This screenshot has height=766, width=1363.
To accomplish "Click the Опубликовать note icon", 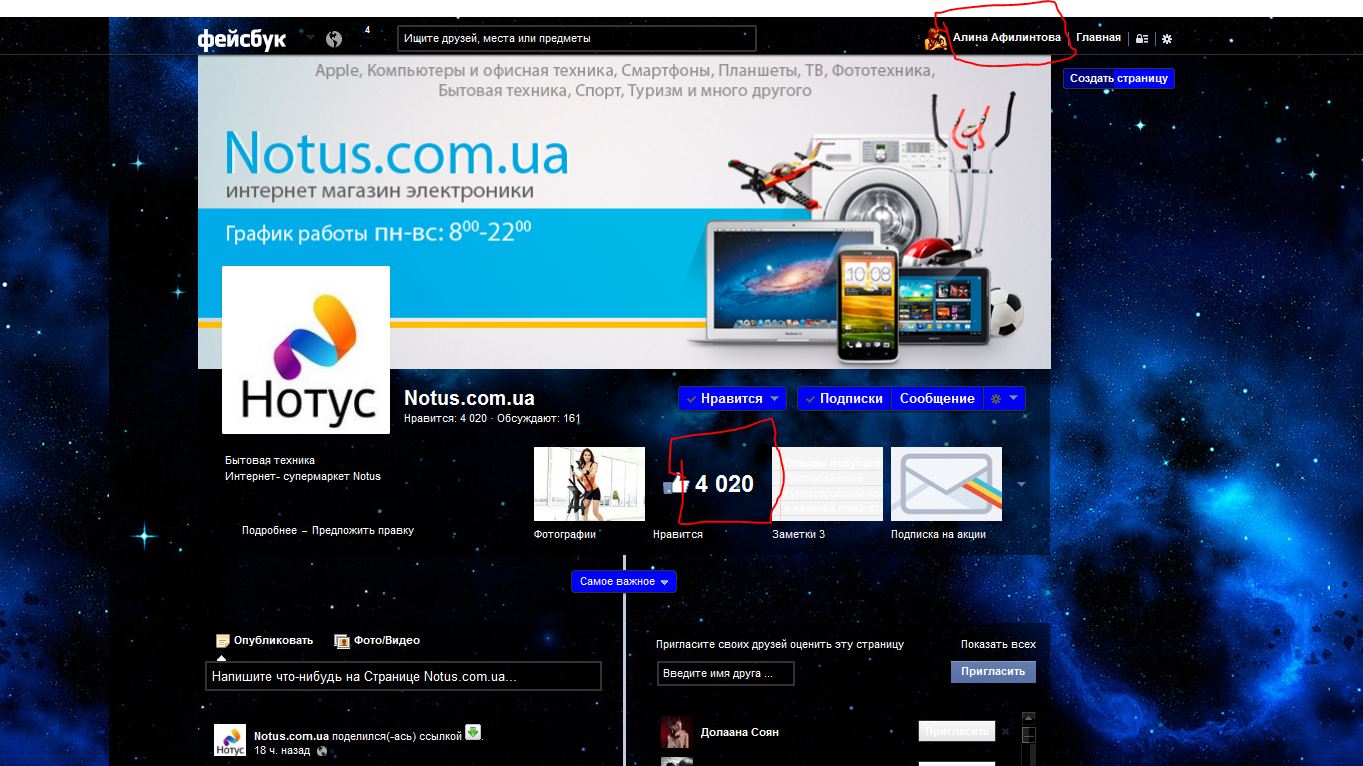I will click(223, 641).
